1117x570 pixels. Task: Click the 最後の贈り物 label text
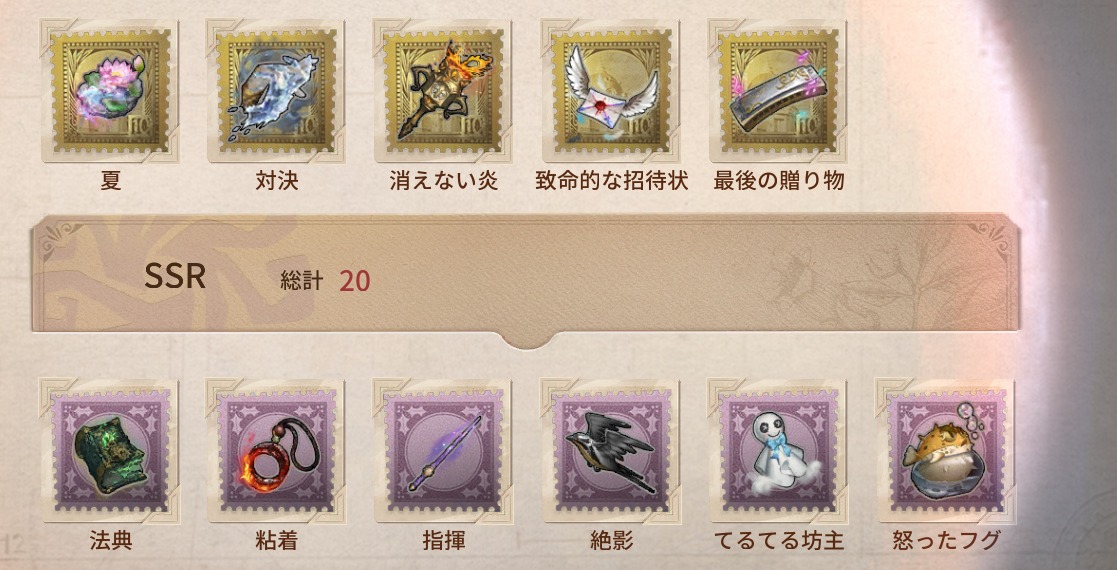(779, 181)
